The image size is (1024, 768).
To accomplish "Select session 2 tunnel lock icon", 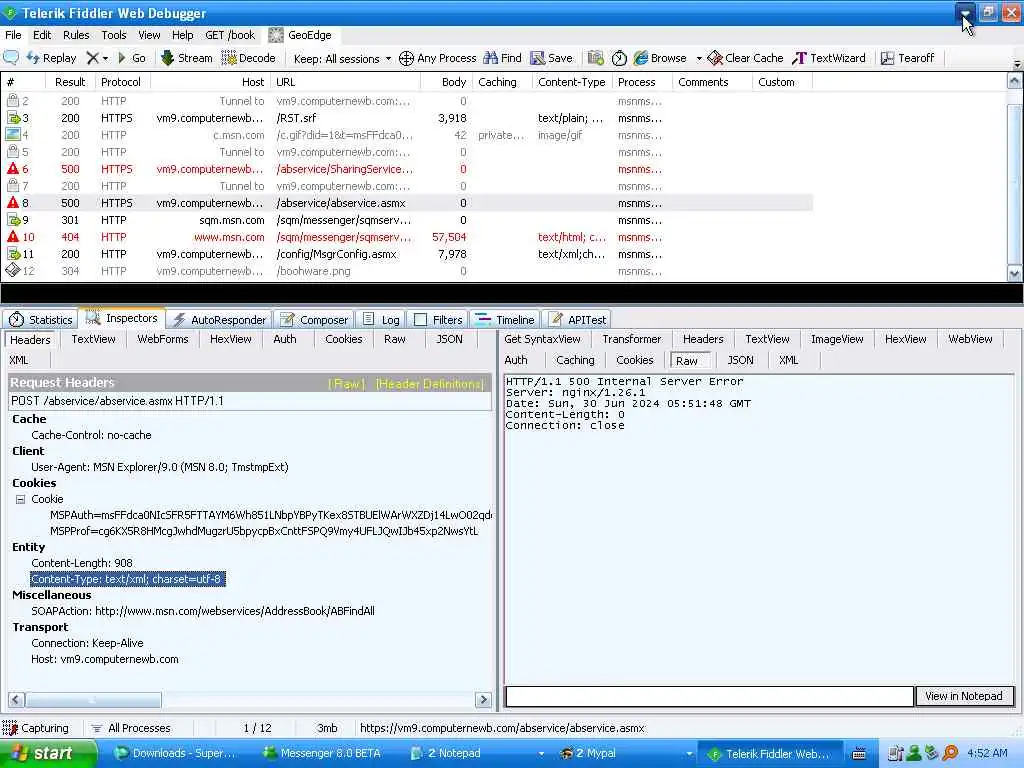I will pyautogui.click(x=13, y=101).
